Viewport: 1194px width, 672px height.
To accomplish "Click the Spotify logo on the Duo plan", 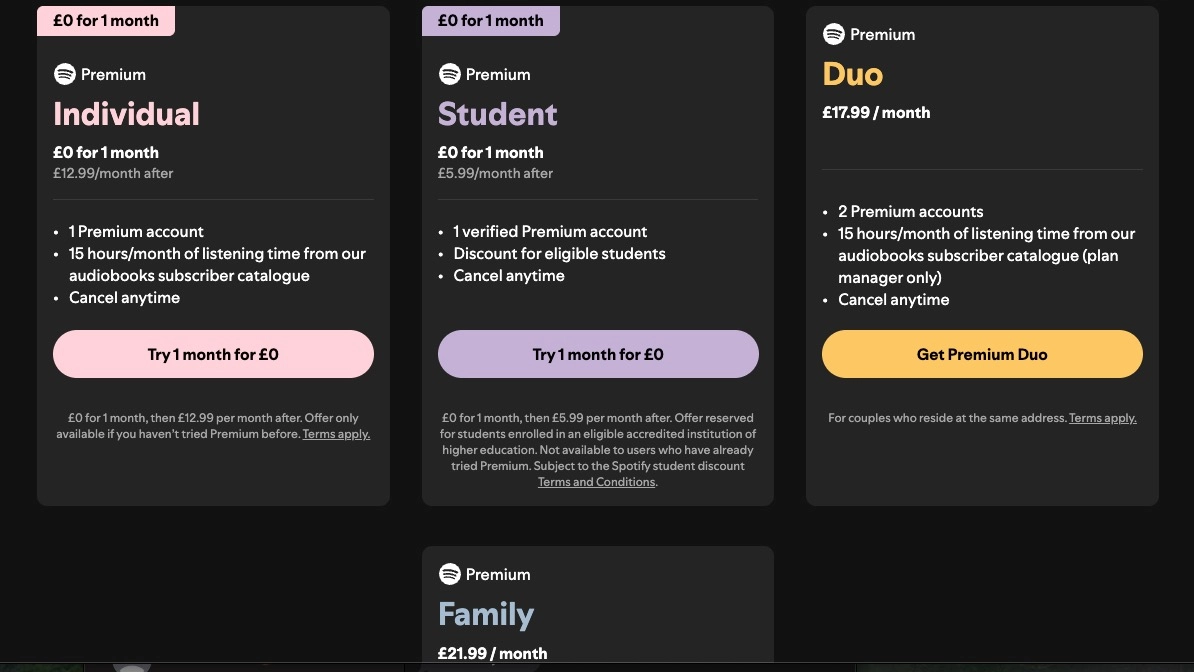I will coord(834,34).
